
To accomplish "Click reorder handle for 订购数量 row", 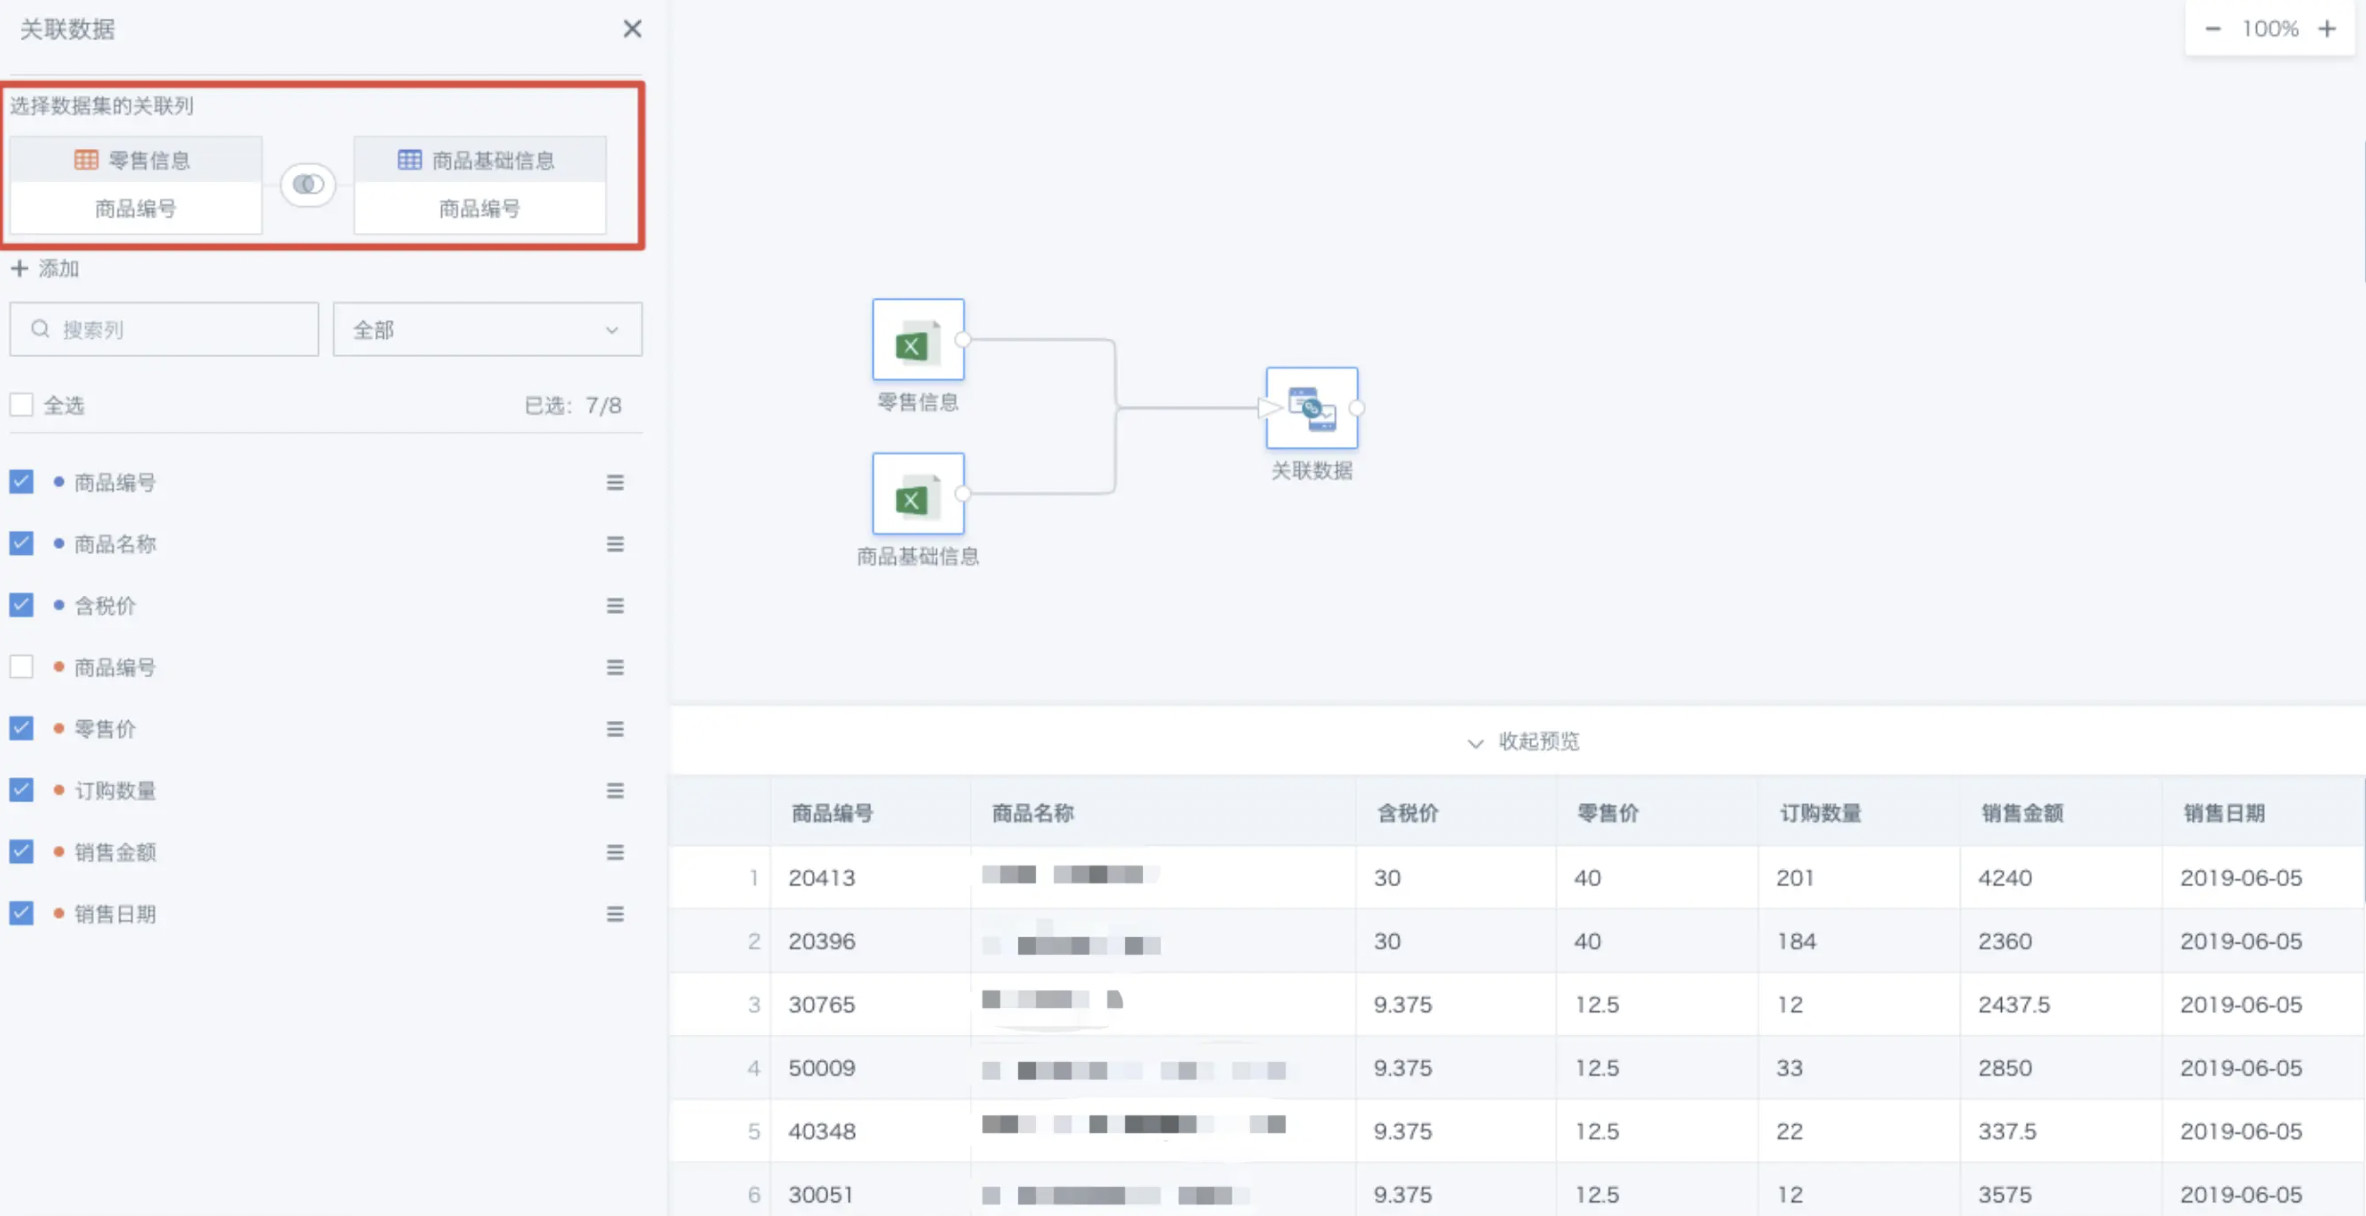I will [615, 791].
